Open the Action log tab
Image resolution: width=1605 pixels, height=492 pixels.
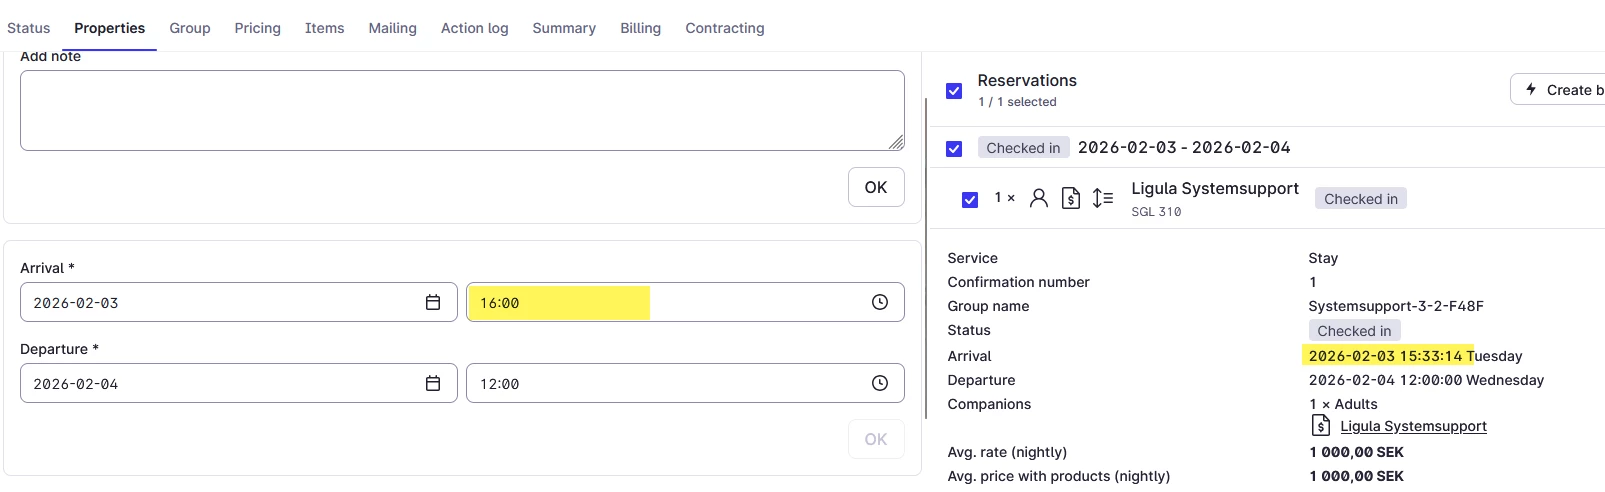coord(474,28)
